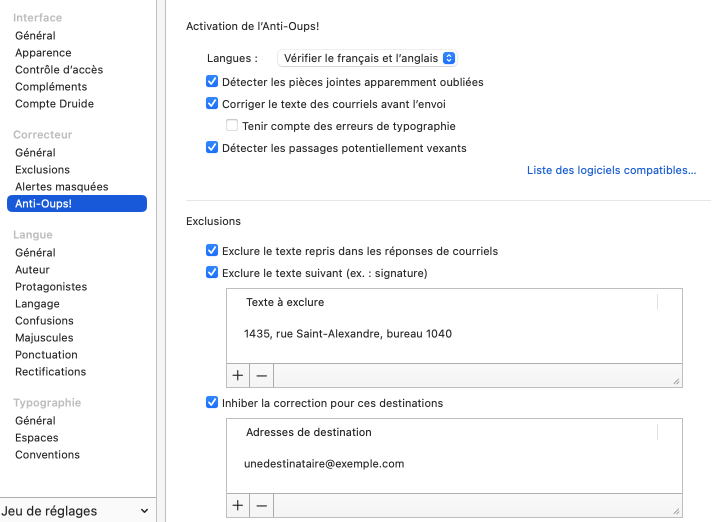Select Ponctuation under Langue
Image resolution: width=724 pixels, height=522 pixels.
pyautogui.click(x=46, y=355)
